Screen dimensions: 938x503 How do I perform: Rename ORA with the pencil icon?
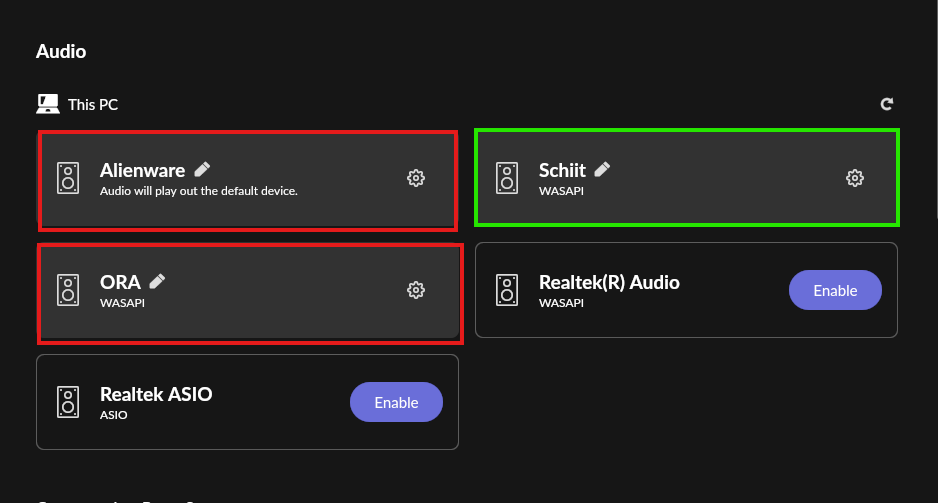[157, 281]
